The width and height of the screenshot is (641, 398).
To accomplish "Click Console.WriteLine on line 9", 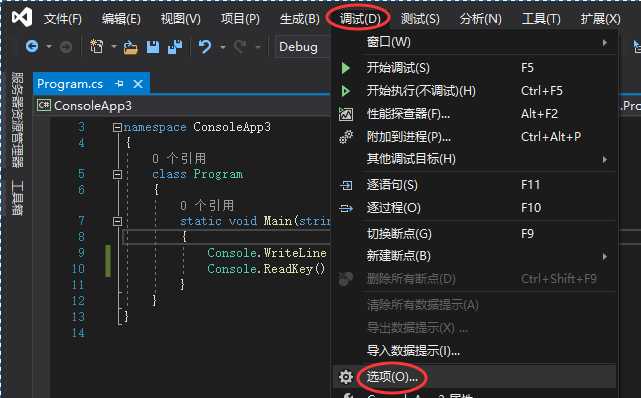I will tap(267, 253).
